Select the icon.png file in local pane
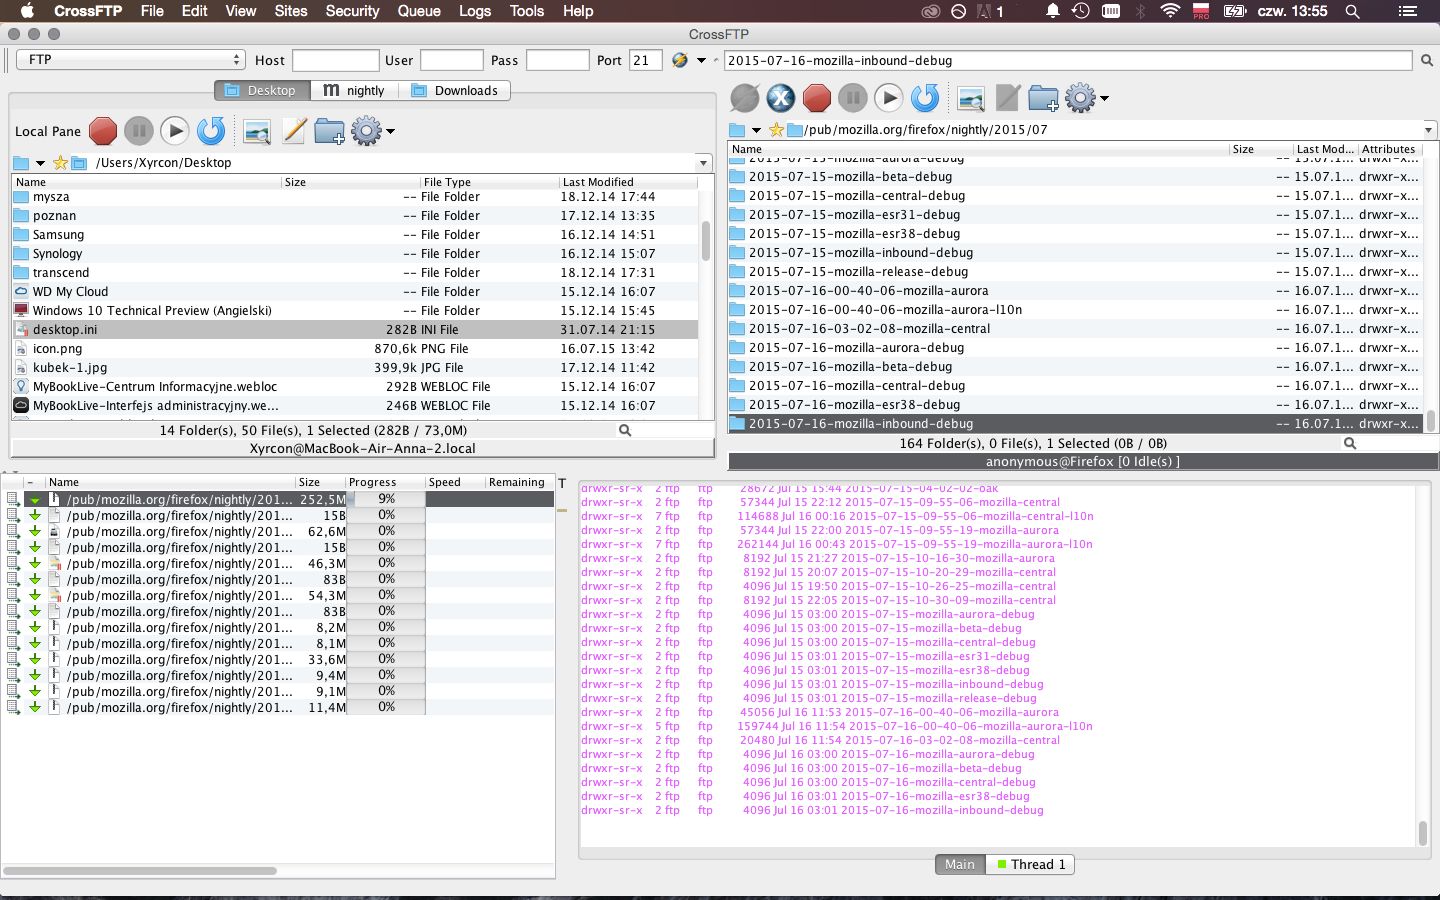The width and height of the screenshot is (1440, 900). click(x=354, y=349)
